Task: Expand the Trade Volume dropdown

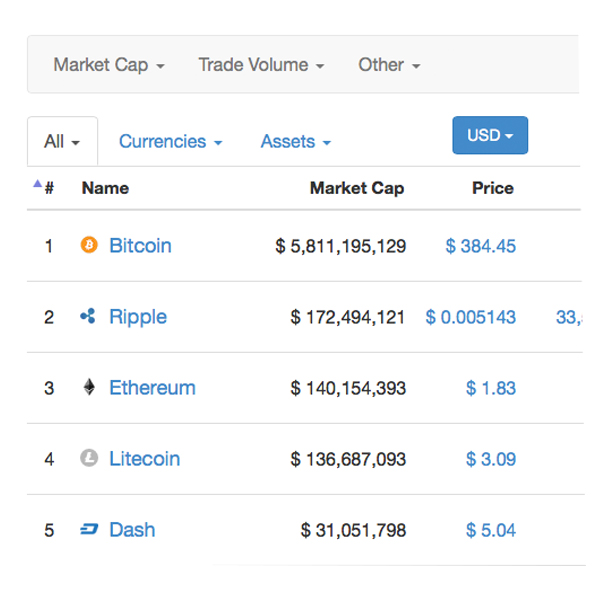Action: point(261,65)
